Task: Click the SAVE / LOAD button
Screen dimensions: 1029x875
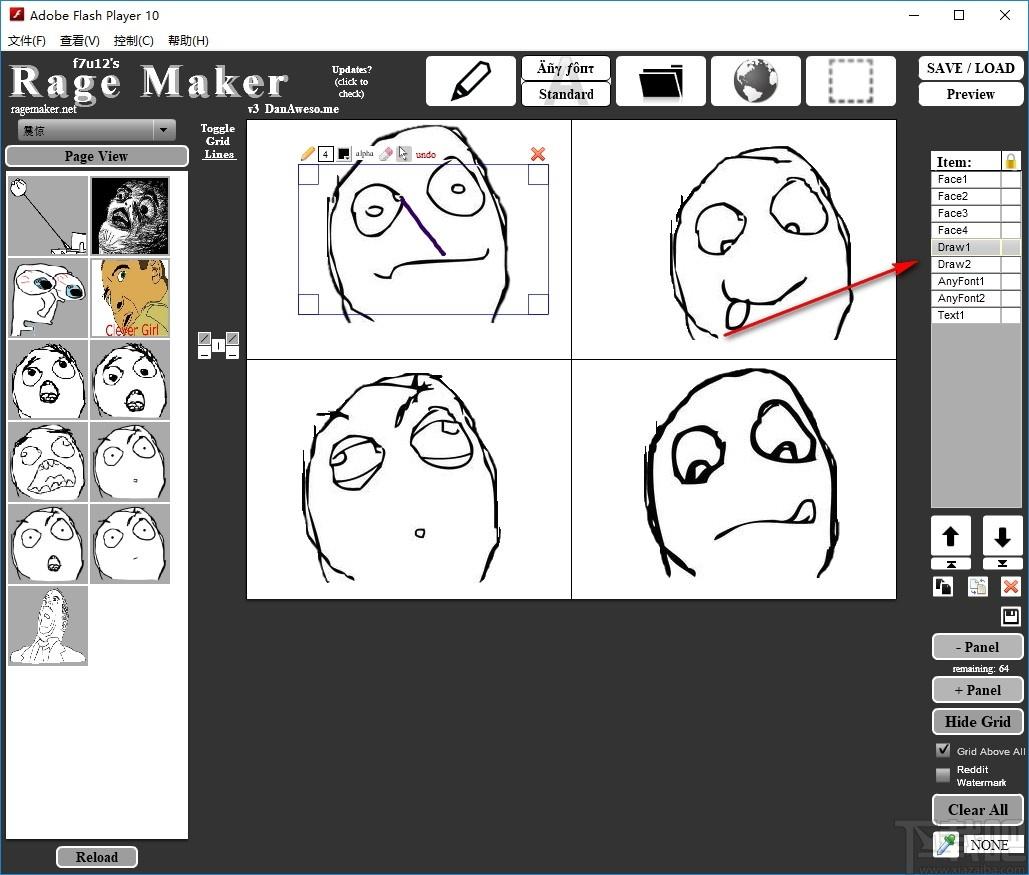Action: tap(971, 68)
